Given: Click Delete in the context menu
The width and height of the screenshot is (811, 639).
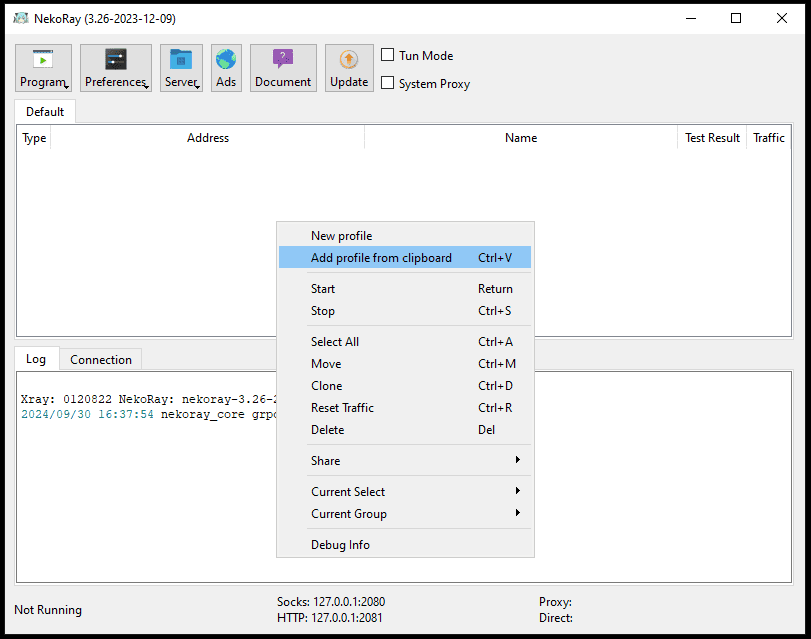Looking at the screenshot, I should point(405,429).
